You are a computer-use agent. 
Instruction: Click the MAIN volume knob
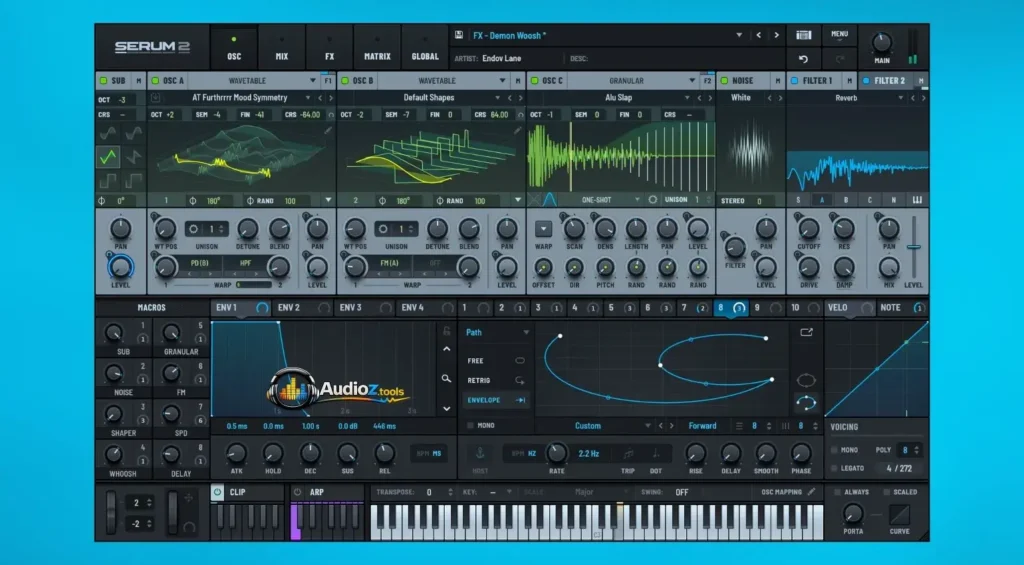click(882, 42)
